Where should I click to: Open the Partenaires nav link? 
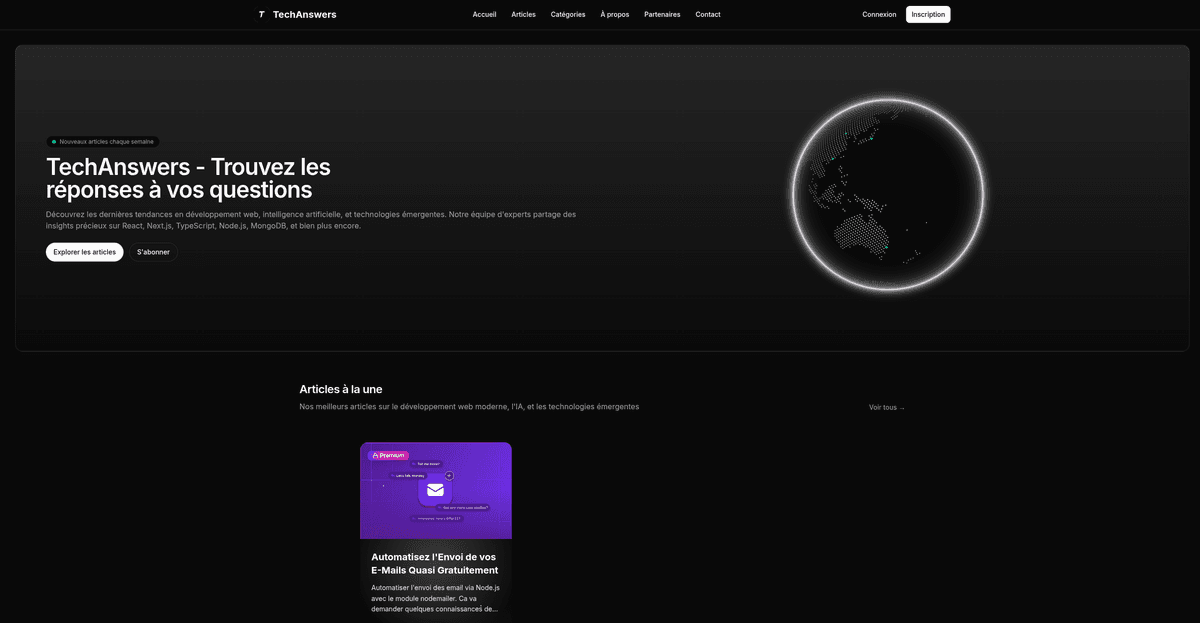point(662,14)
